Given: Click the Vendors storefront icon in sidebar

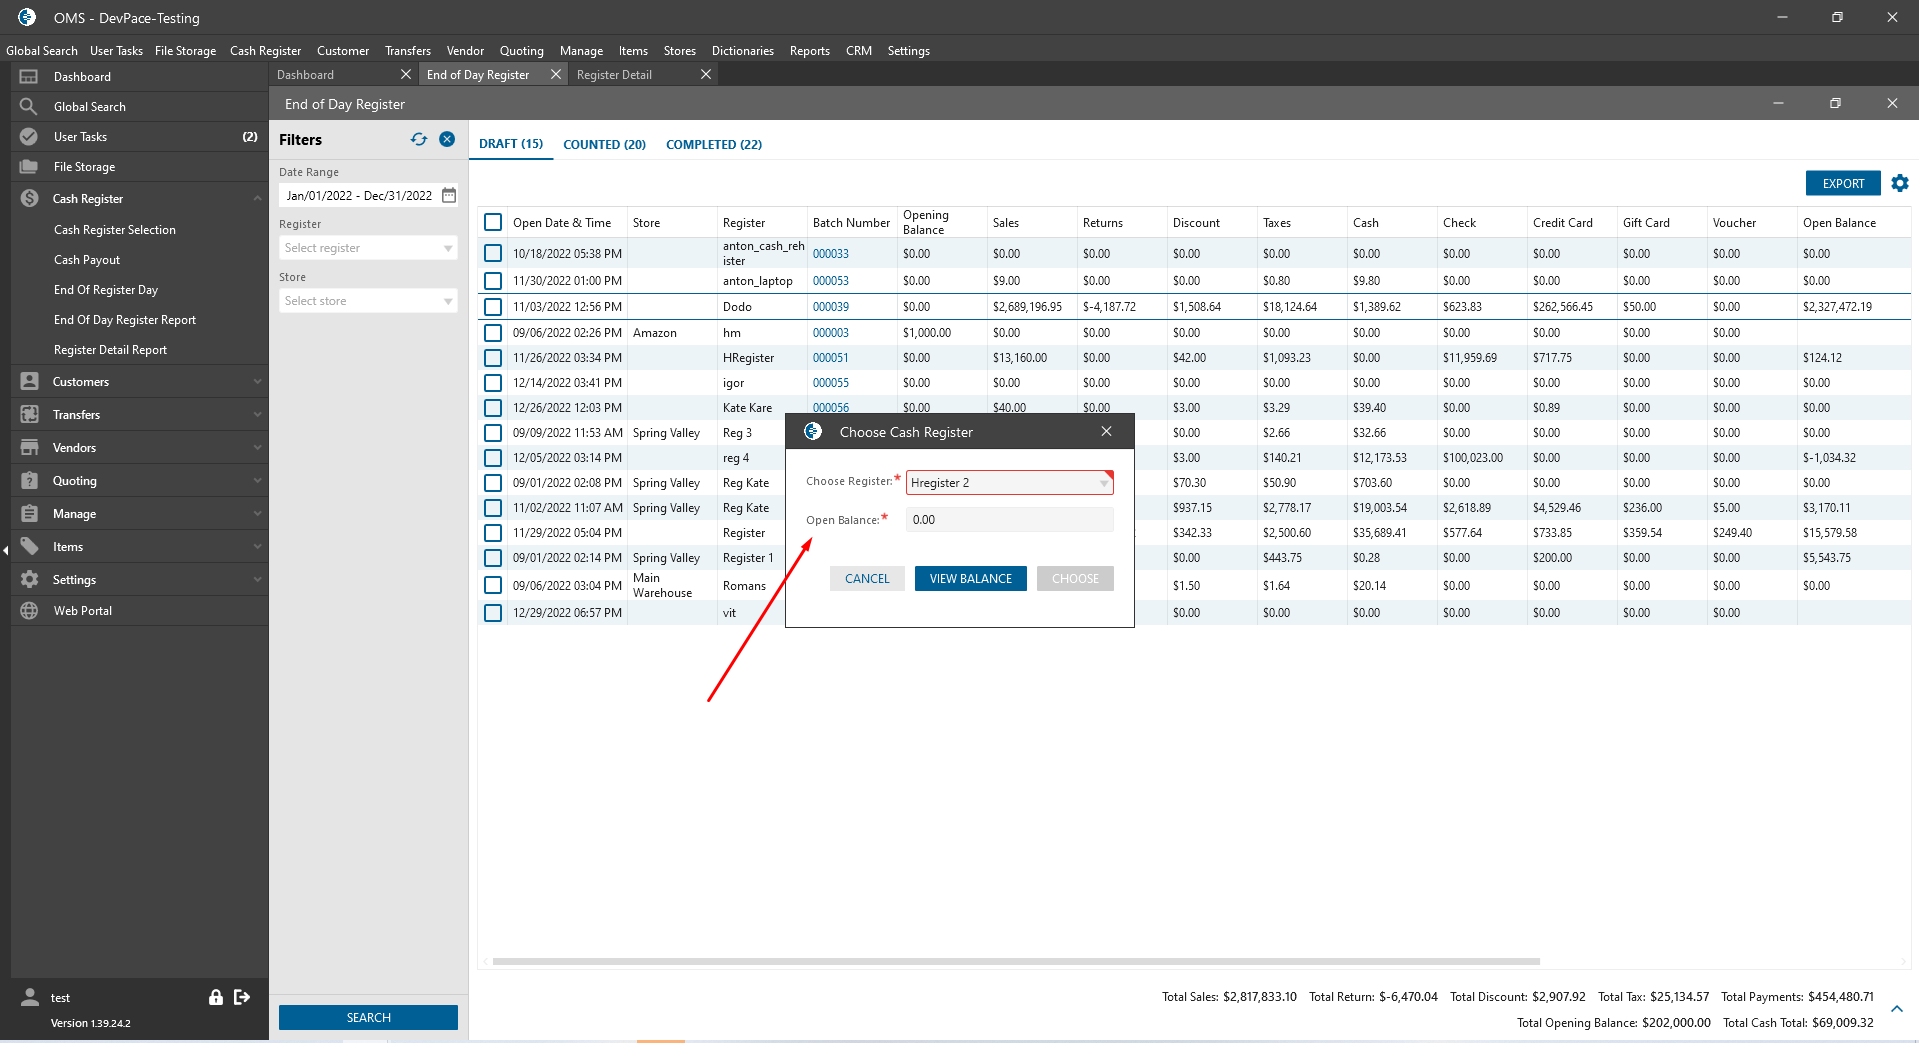Looking at the screenshot, I should click(x=29, y=448).
